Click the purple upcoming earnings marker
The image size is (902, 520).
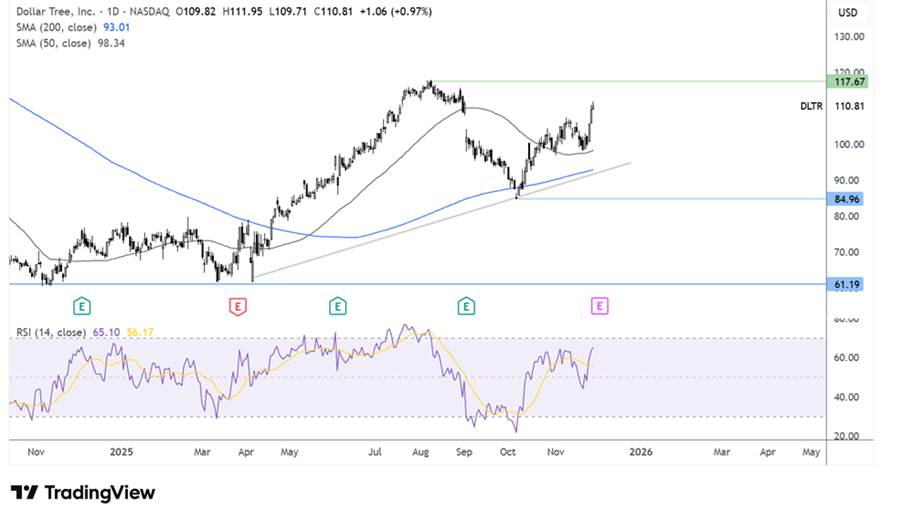click(x=599, y=306)
